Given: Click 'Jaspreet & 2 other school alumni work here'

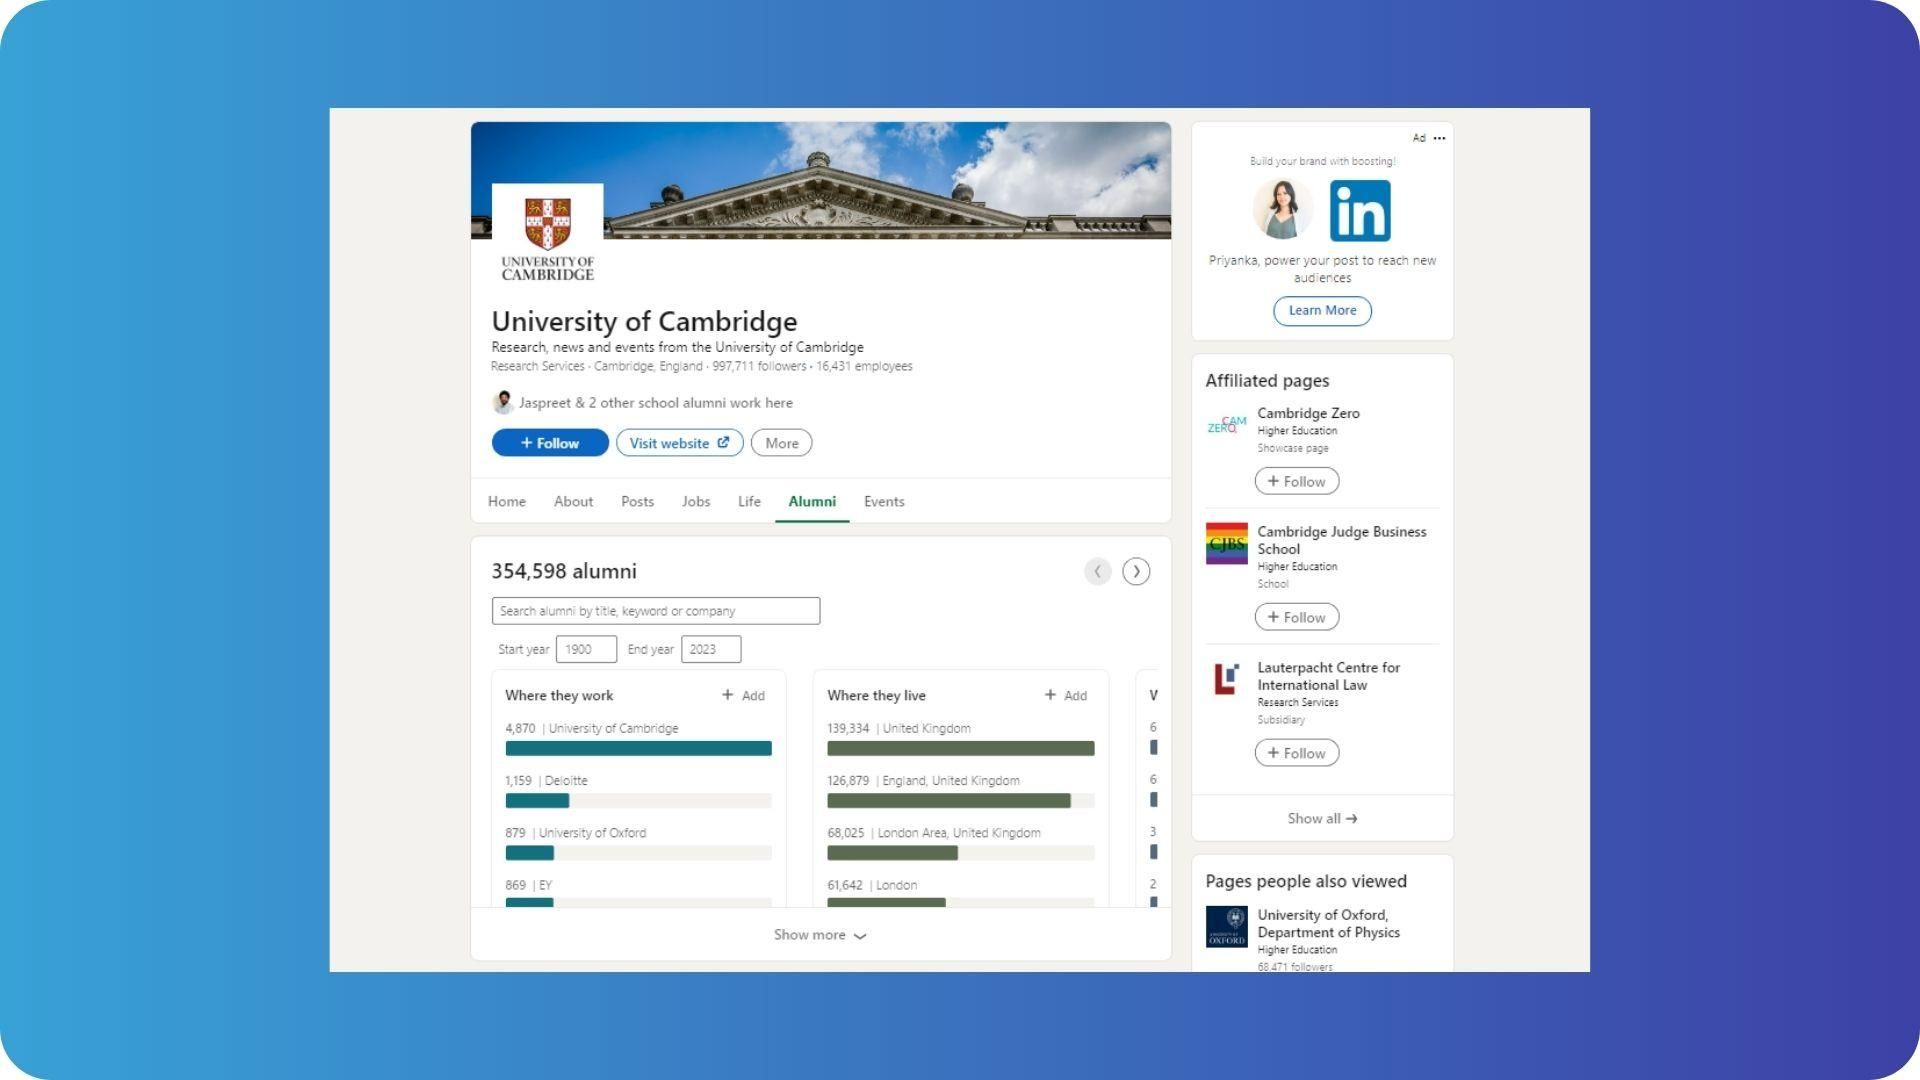Looking at the screenshot, I should pos(656,403).
